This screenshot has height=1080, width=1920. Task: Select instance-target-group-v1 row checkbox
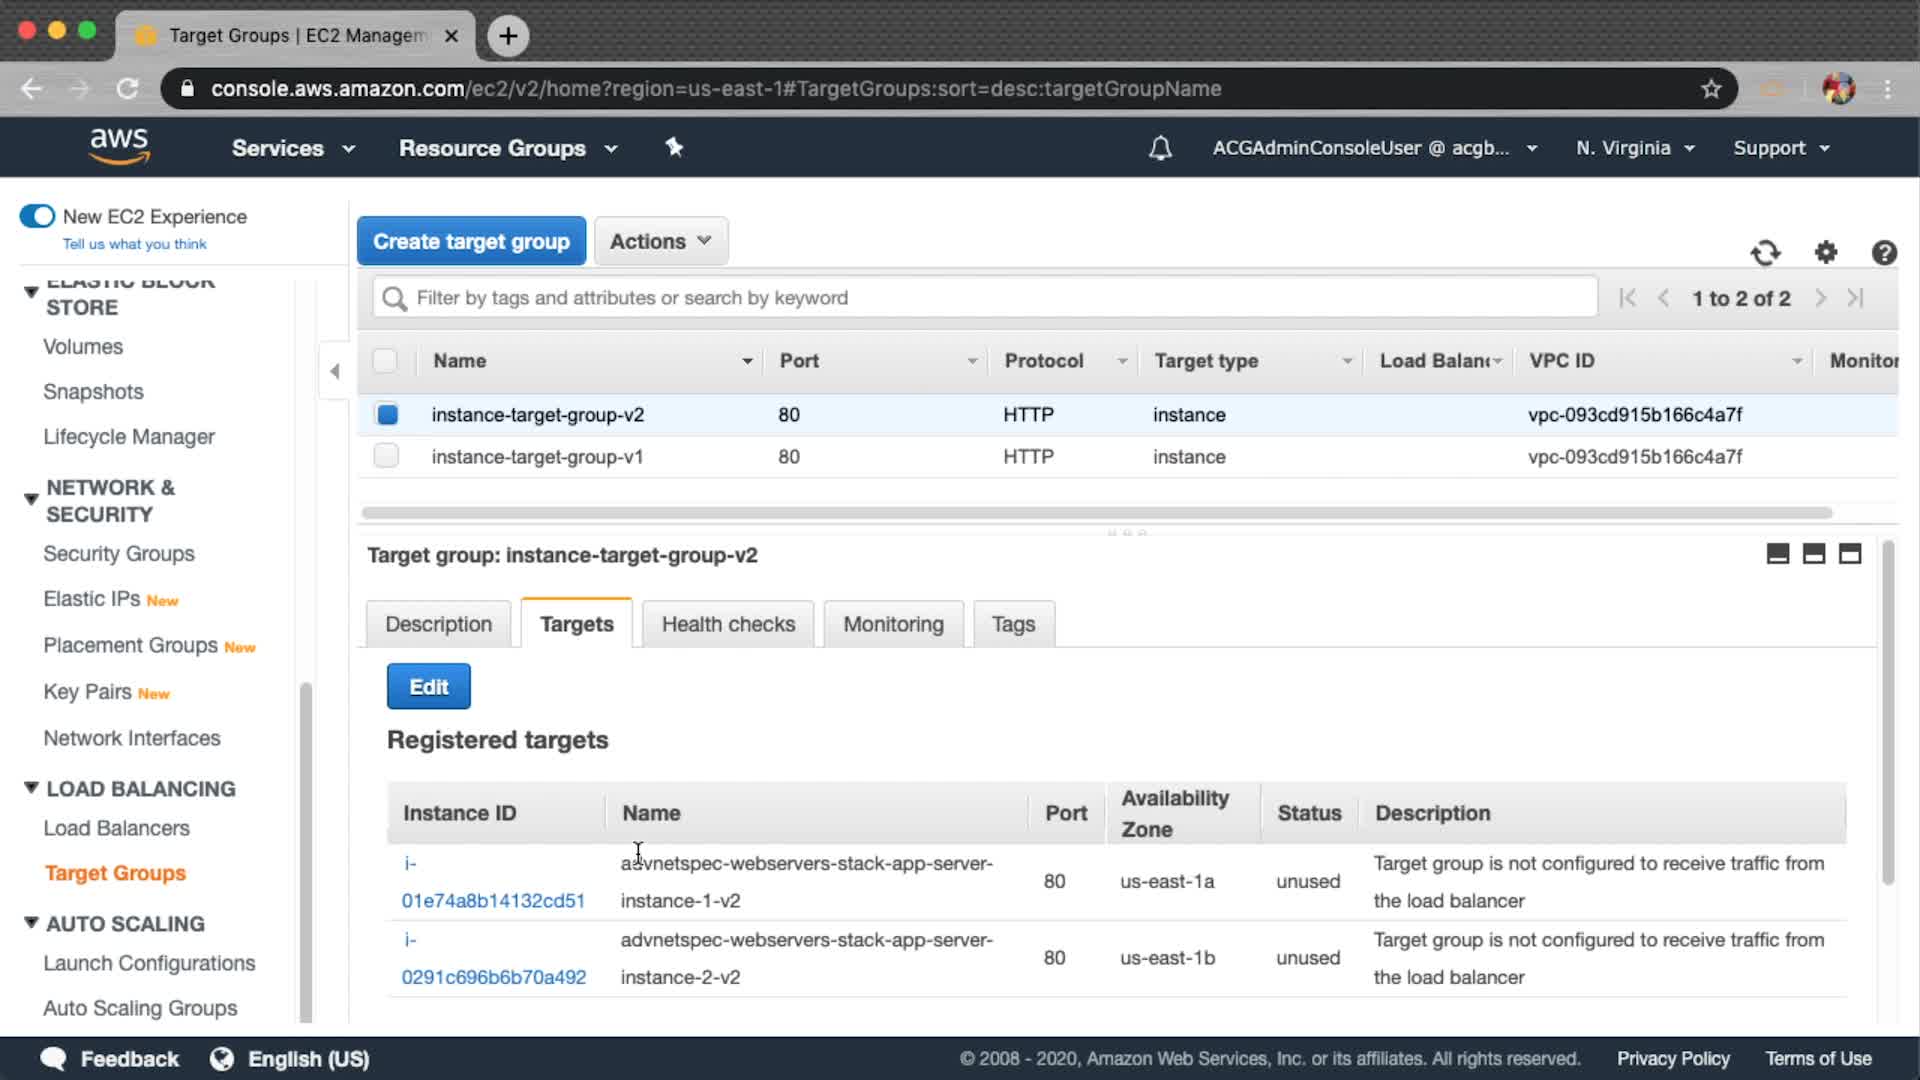[x=386, y=456]
